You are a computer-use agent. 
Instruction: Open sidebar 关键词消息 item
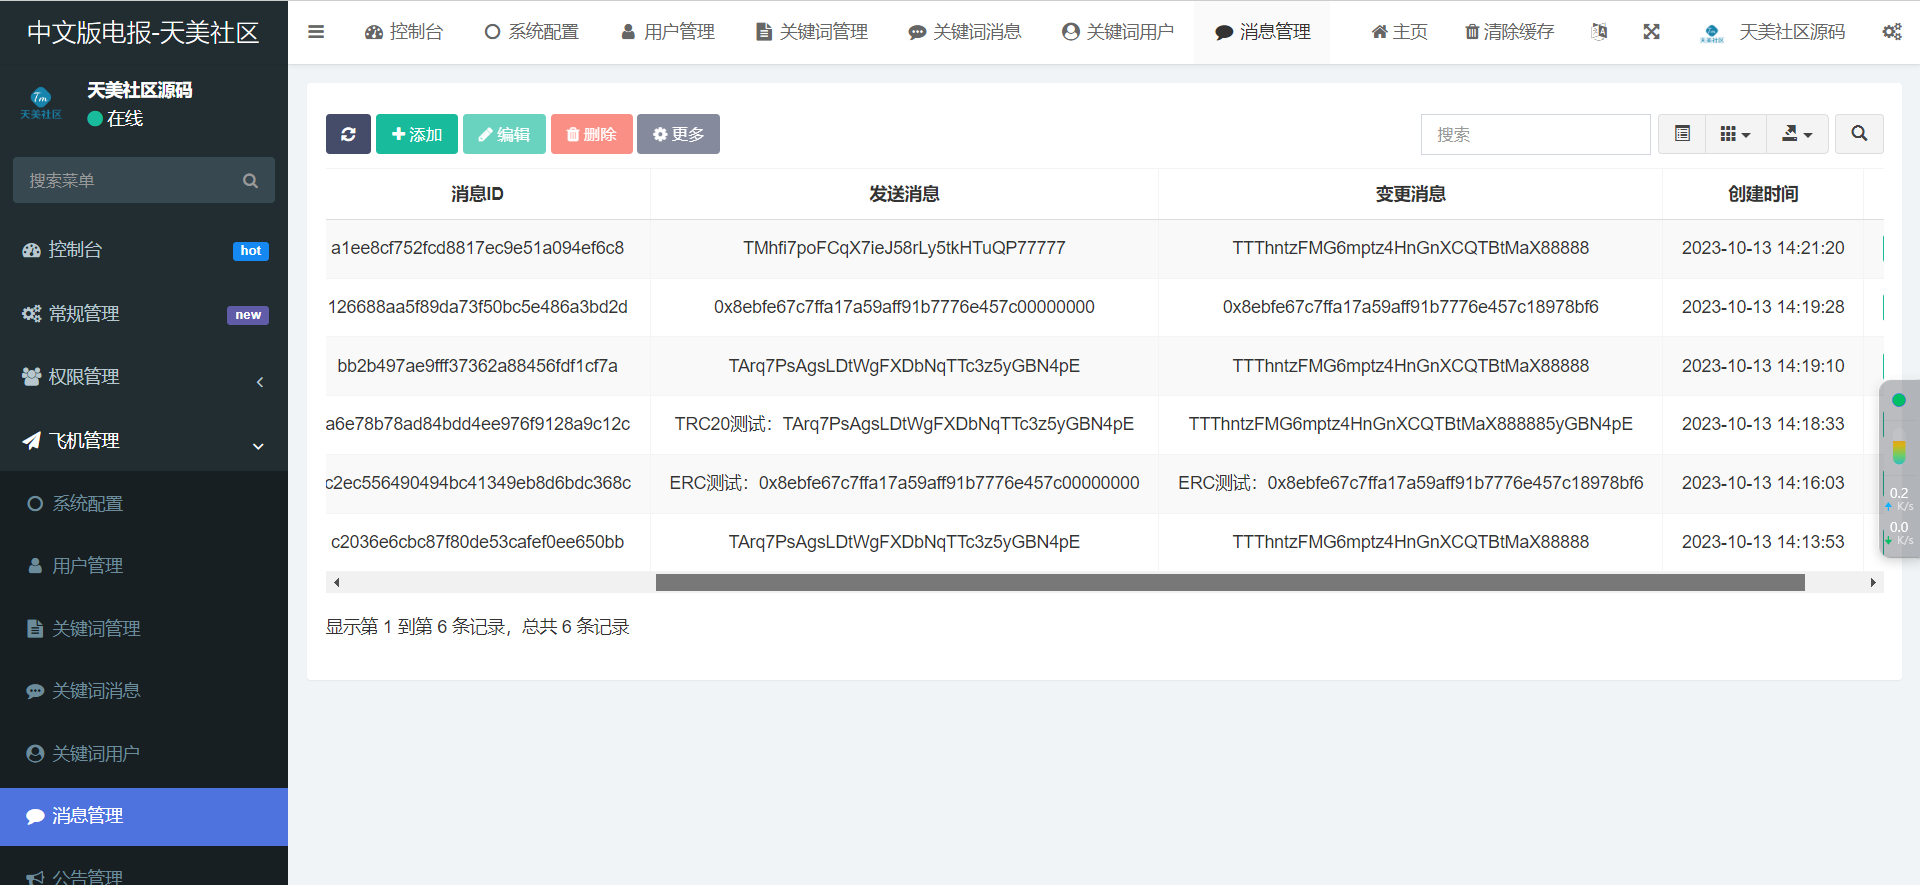144,691
